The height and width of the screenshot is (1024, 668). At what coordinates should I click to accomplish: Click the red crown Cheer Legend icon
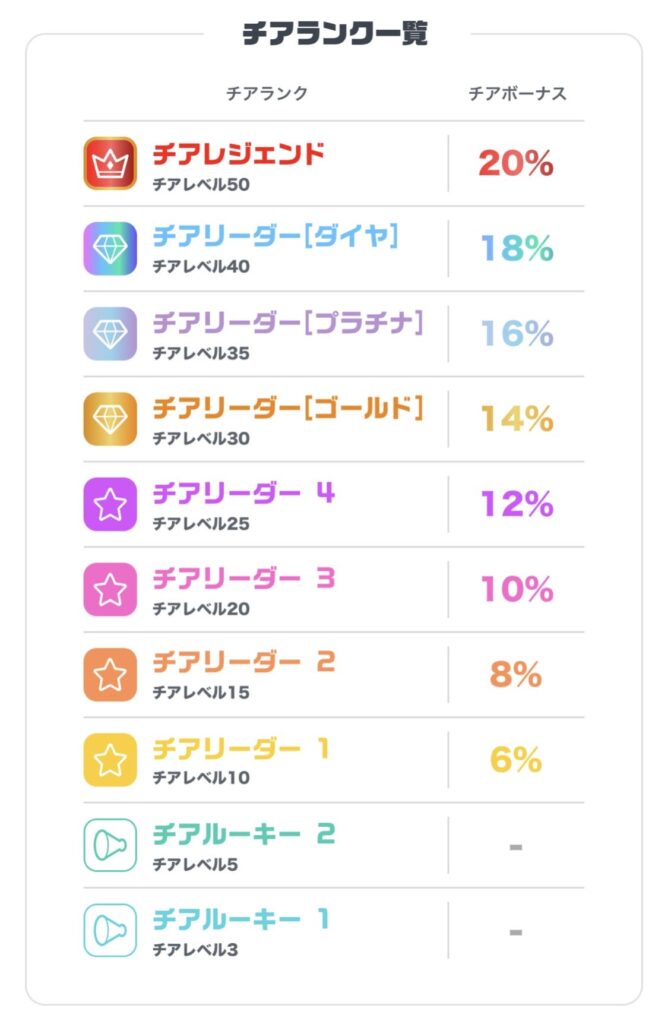[x=110, y=163]
